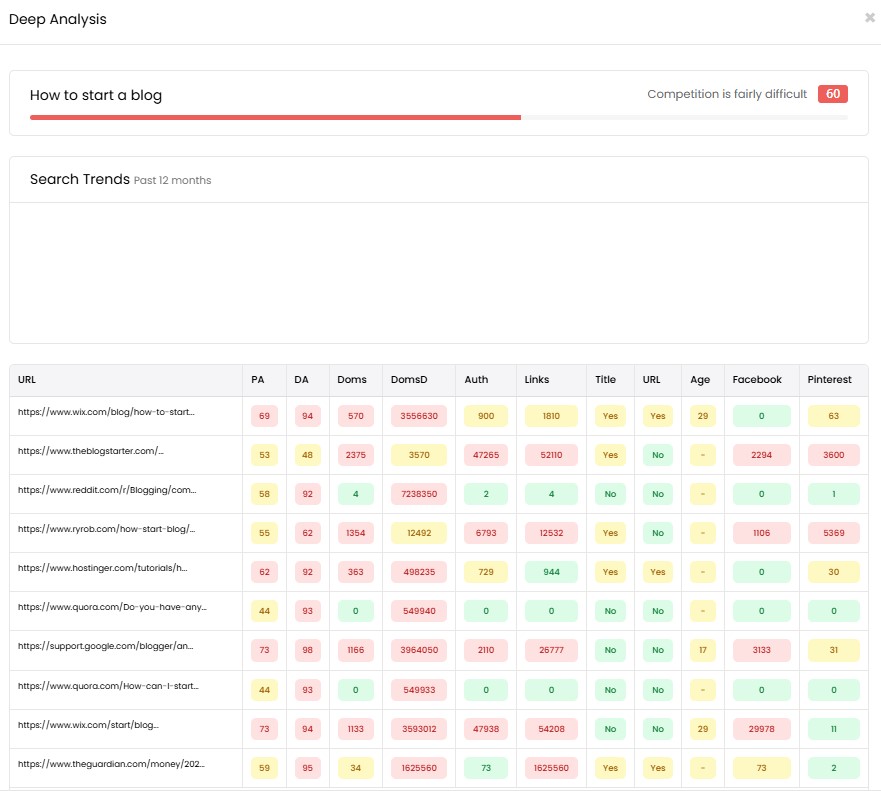Click DomsD value 3556630 in wix blog row
881x791 pixels.
419,416
